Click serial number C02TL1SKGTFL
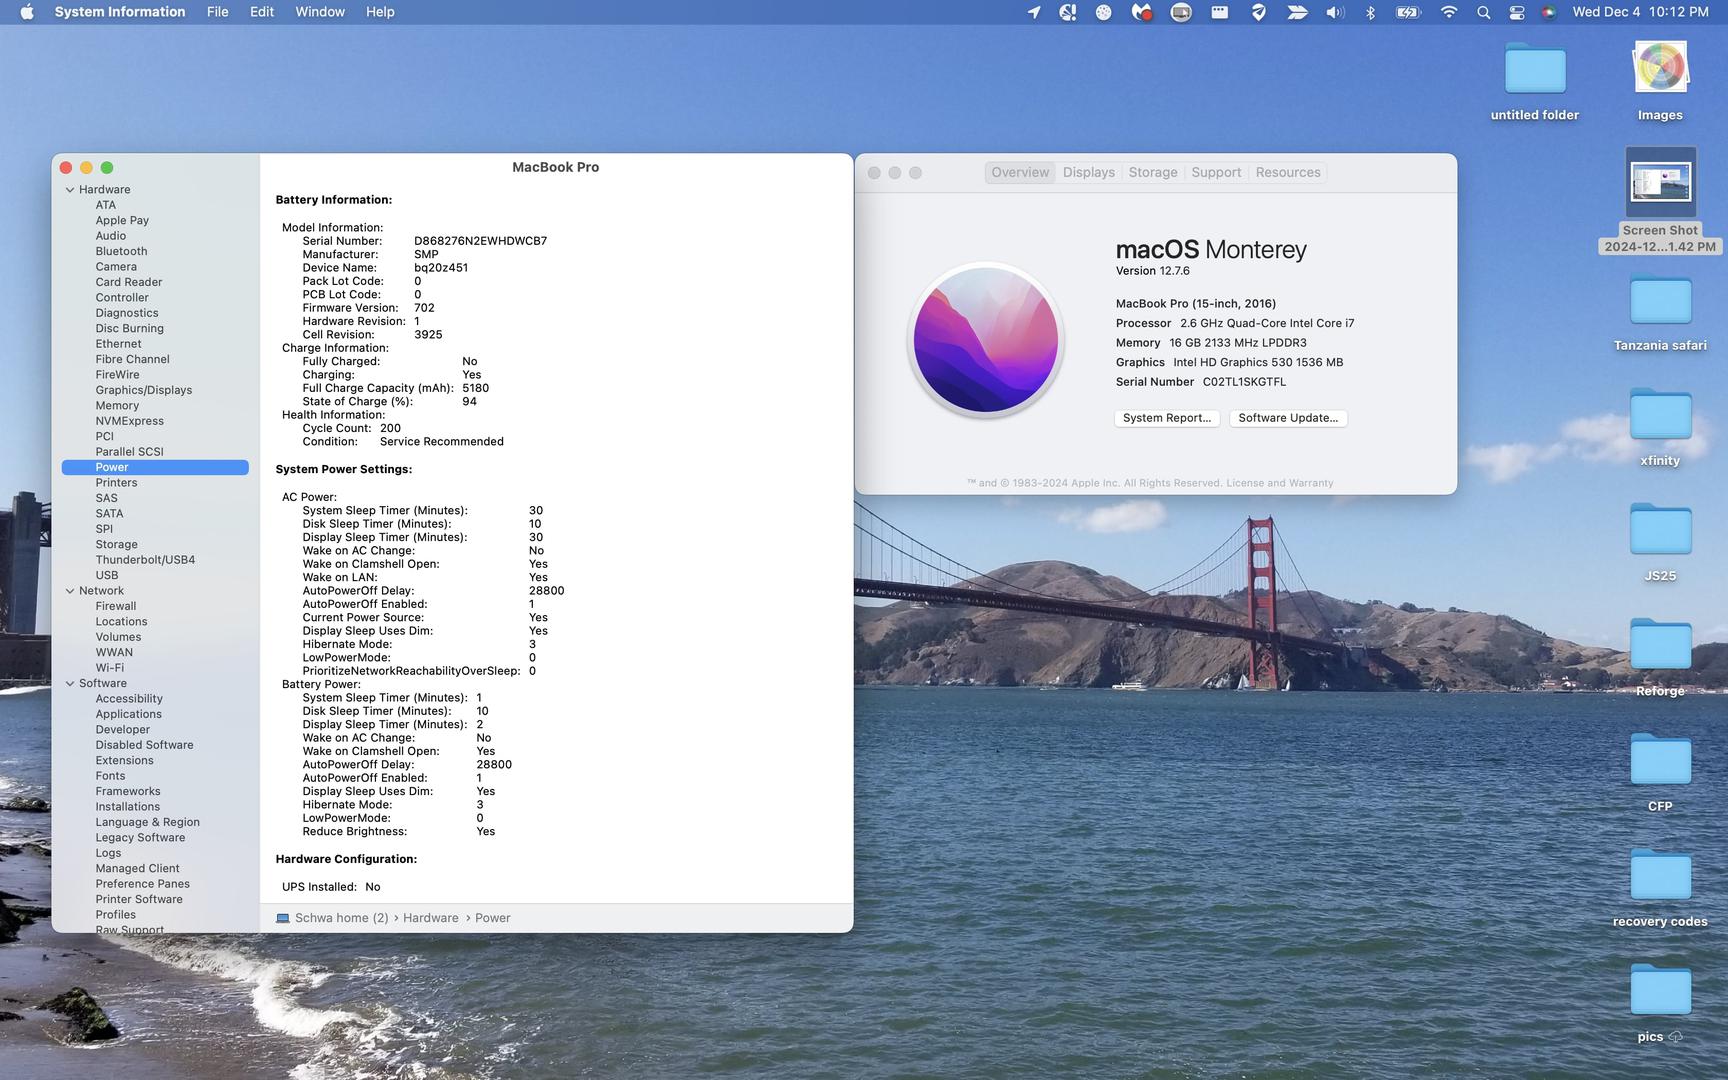The height and width of the screenshot is (1080, 1728). click(1244, 382)
